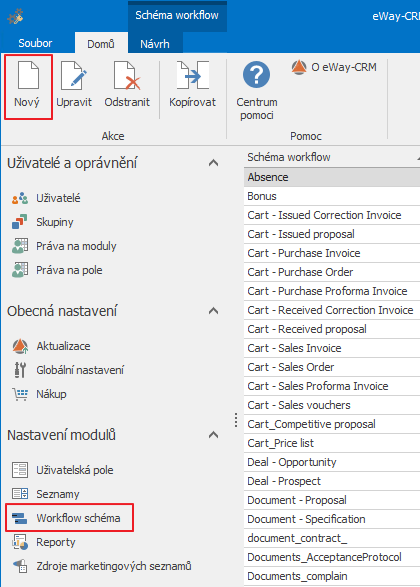Collapse the Nastavení modulů section
The height and width of the screenshot is (587, 420).
click(213, 435)
